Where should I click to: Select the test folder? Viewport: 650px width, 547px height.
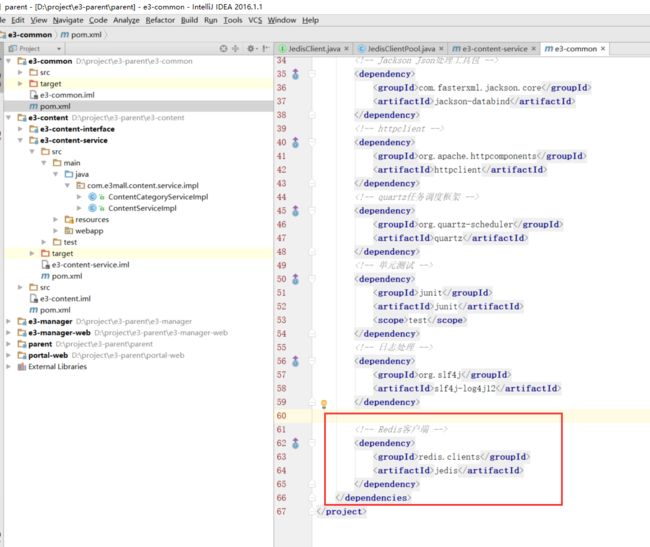pos(70,242)
